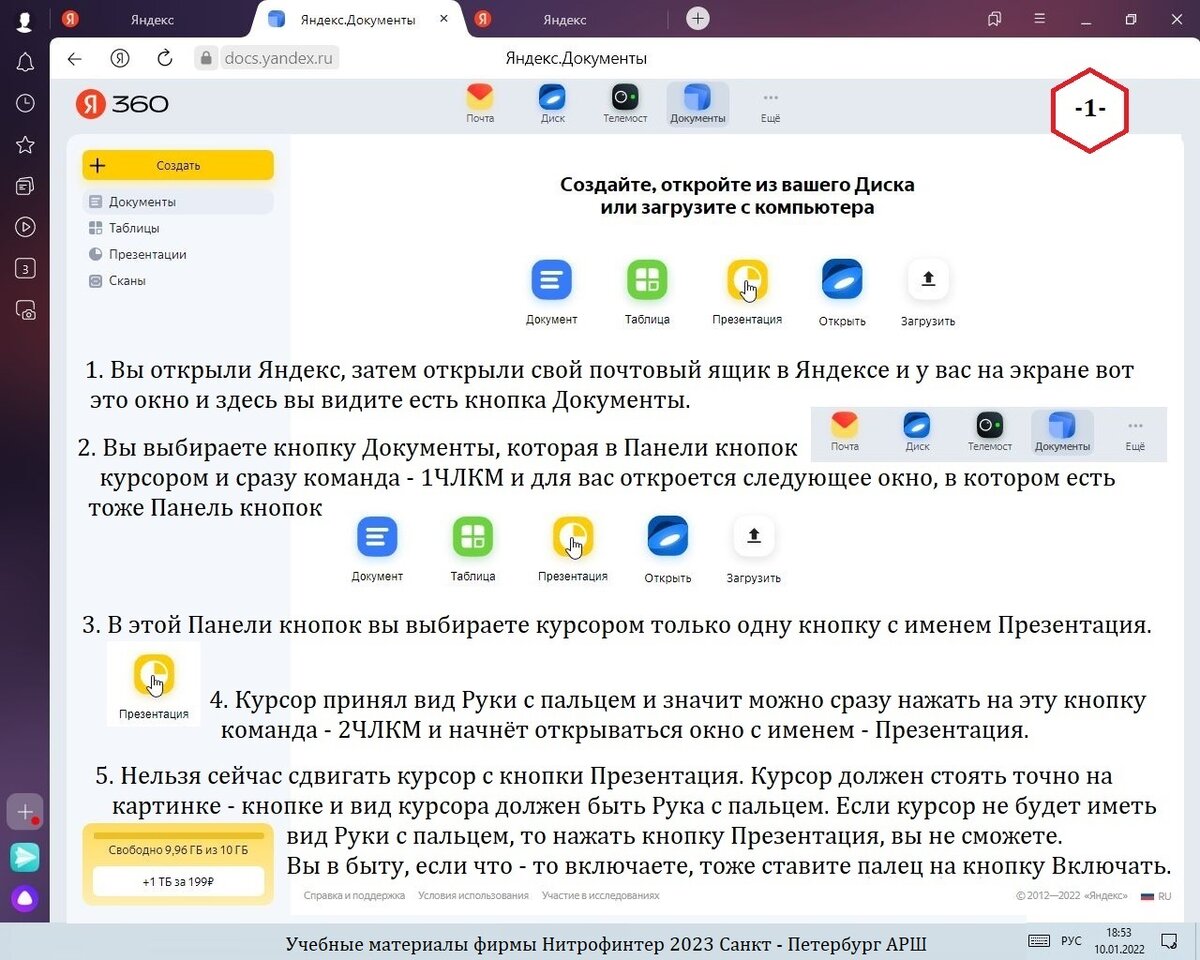Launch Alice assistant in browser sidebar

(x=25, y=898)
